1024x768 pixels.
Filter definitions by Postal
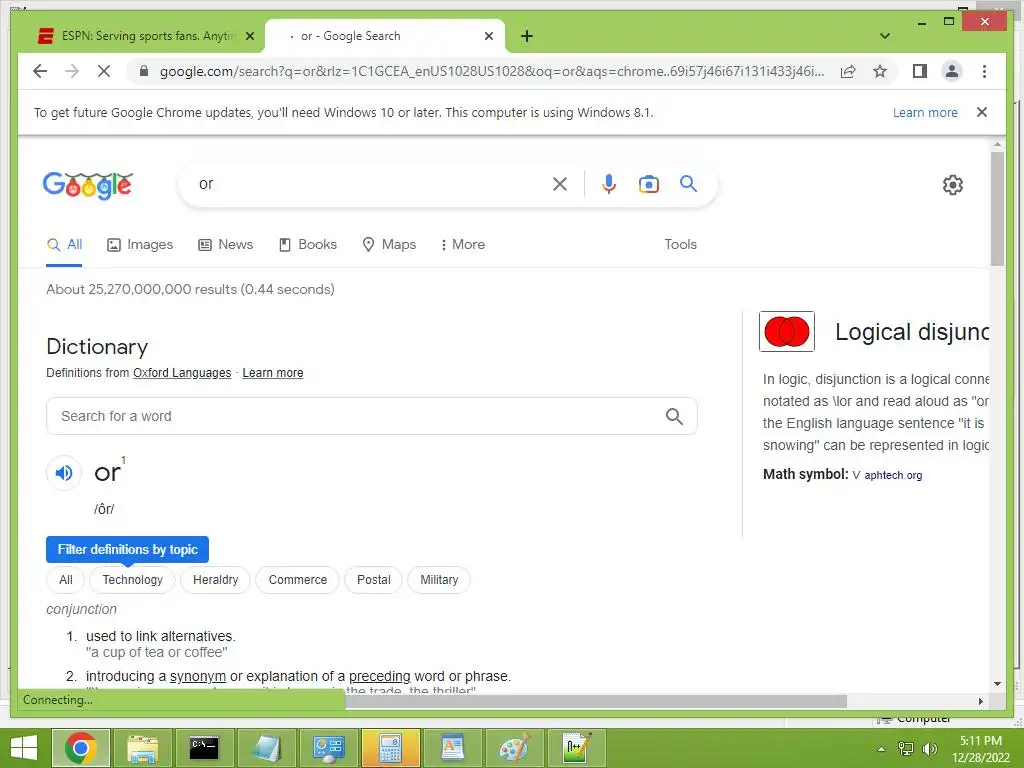pos(374,580)
